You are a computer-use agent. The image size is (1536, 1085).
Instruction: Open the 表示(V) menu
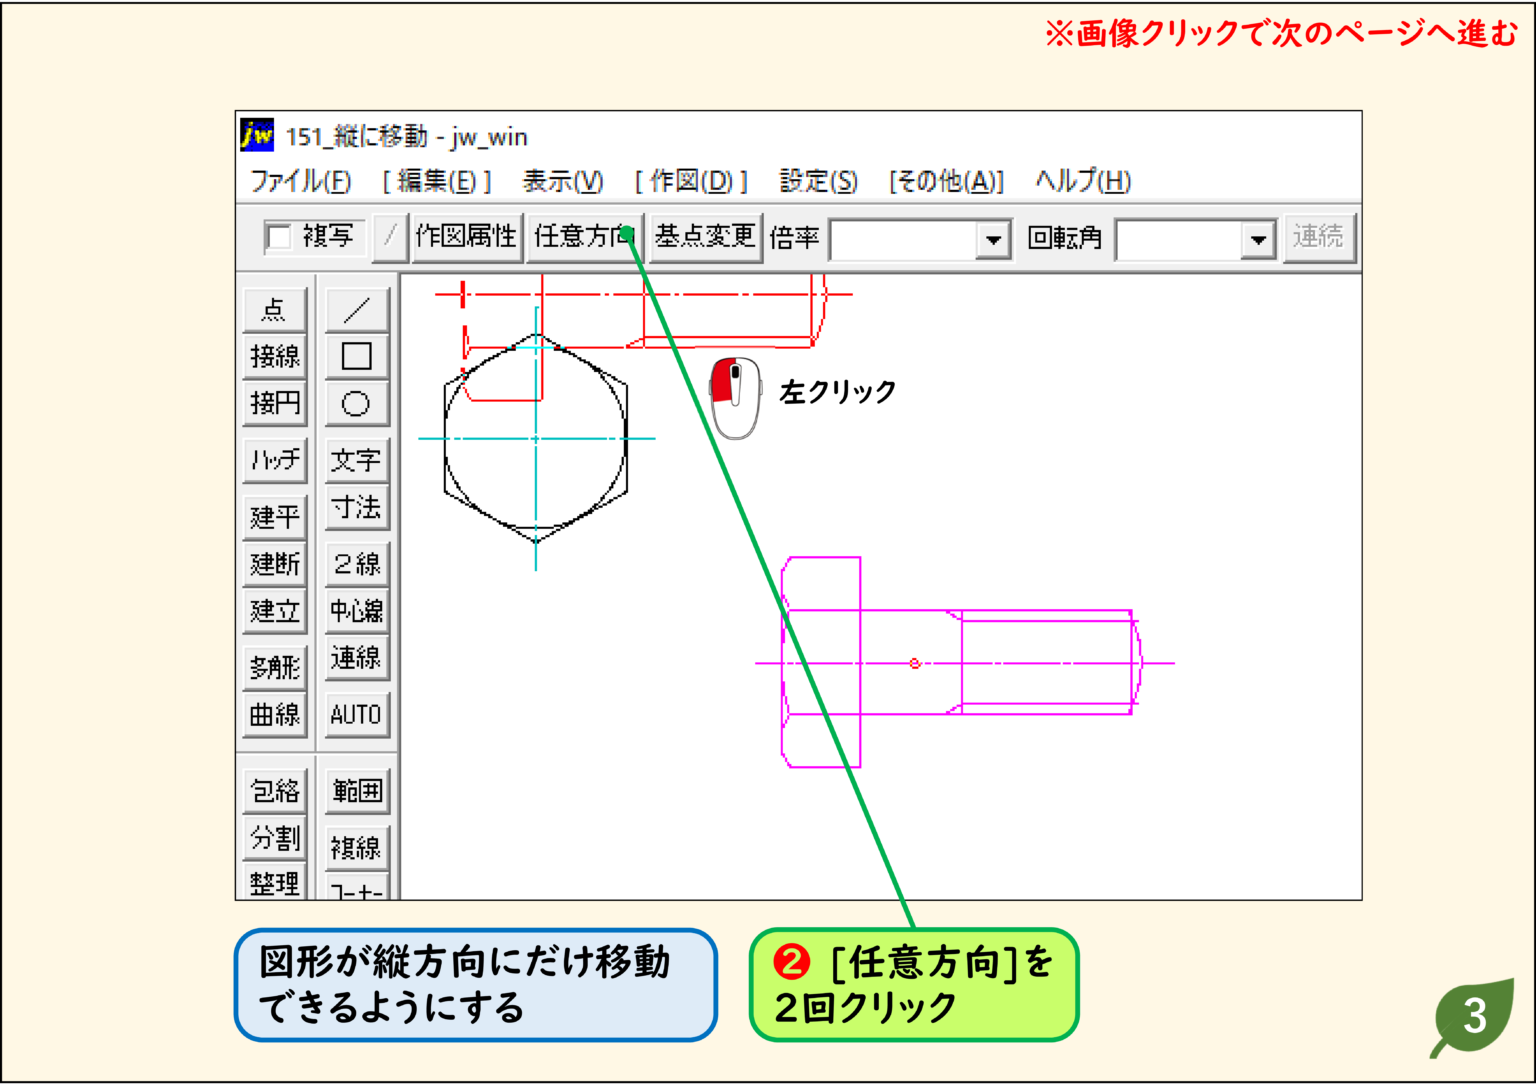point(563,182)
